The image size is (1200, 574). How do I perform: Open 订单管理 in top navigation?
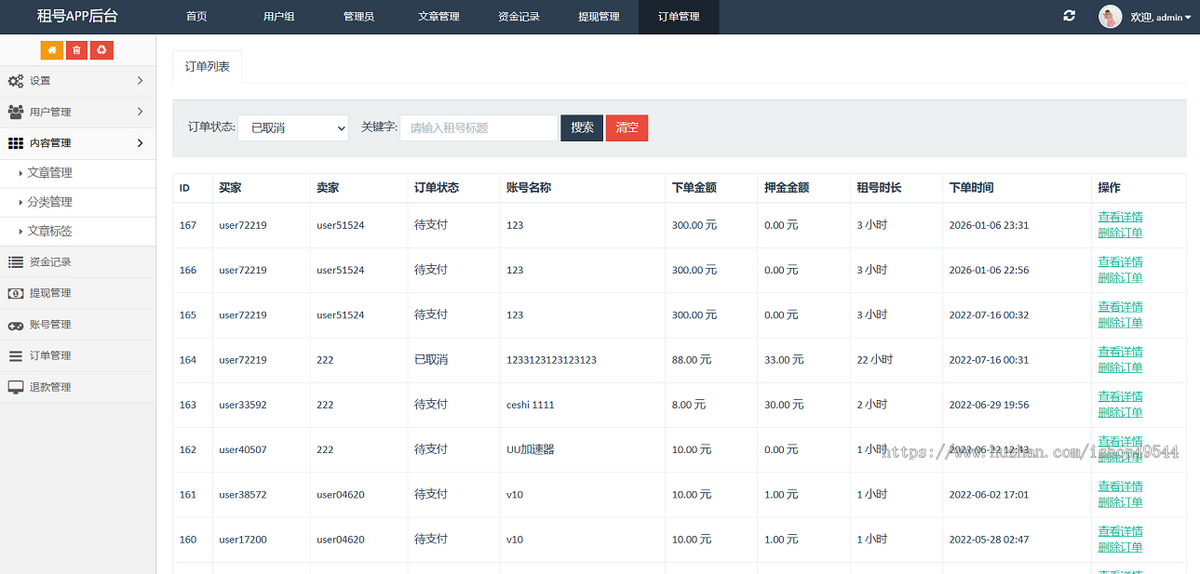click(x=679, y=17)
